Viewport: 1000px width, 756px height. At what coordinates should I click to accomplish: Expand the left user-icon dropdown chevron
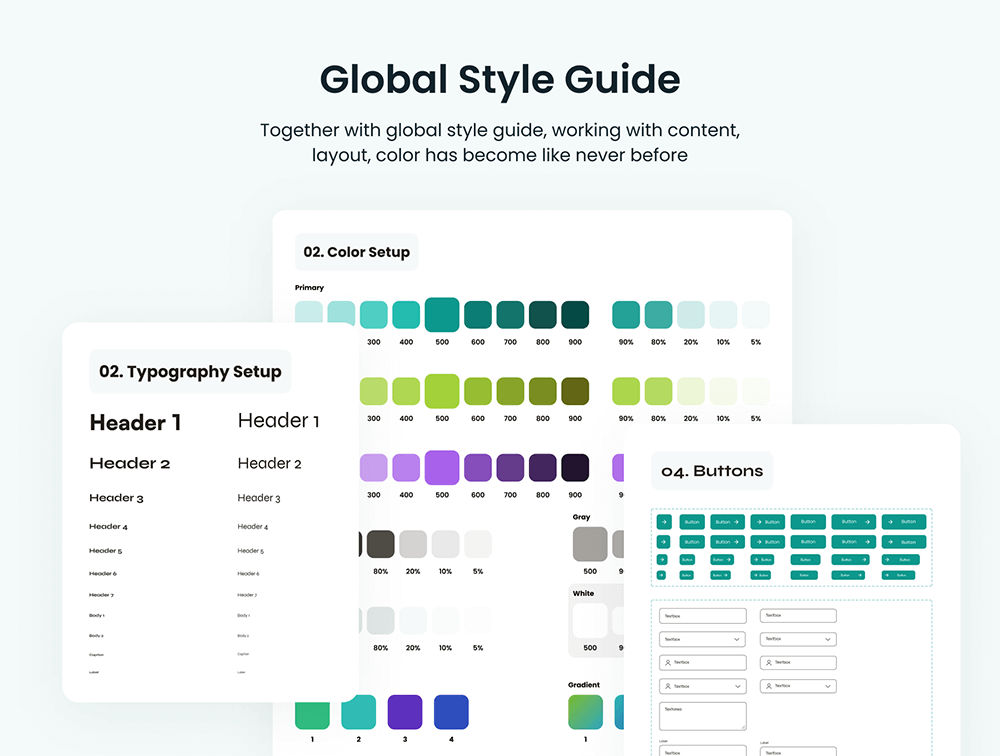pos(737,686)
